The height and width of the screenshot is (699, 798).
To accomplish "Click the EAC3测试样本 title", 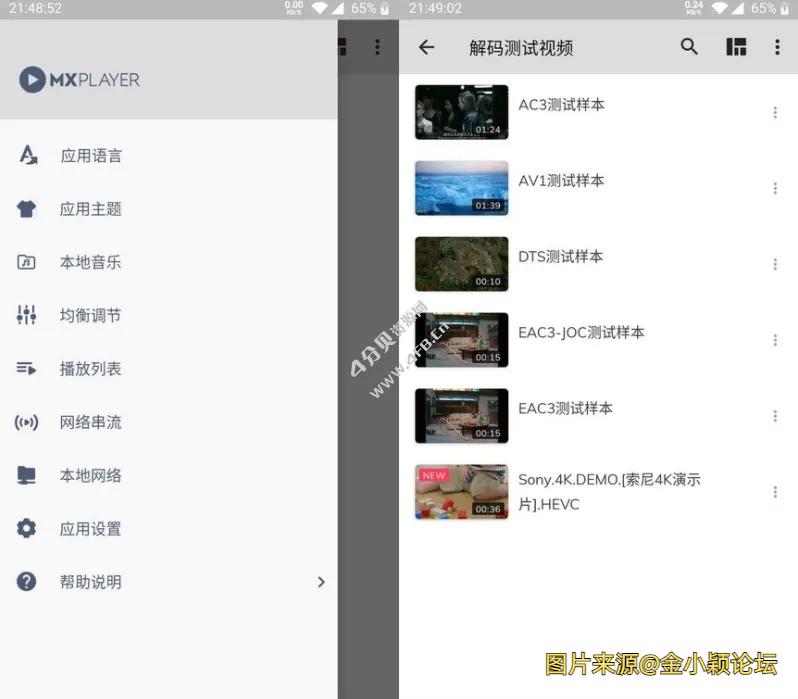I will pos(565,408).
